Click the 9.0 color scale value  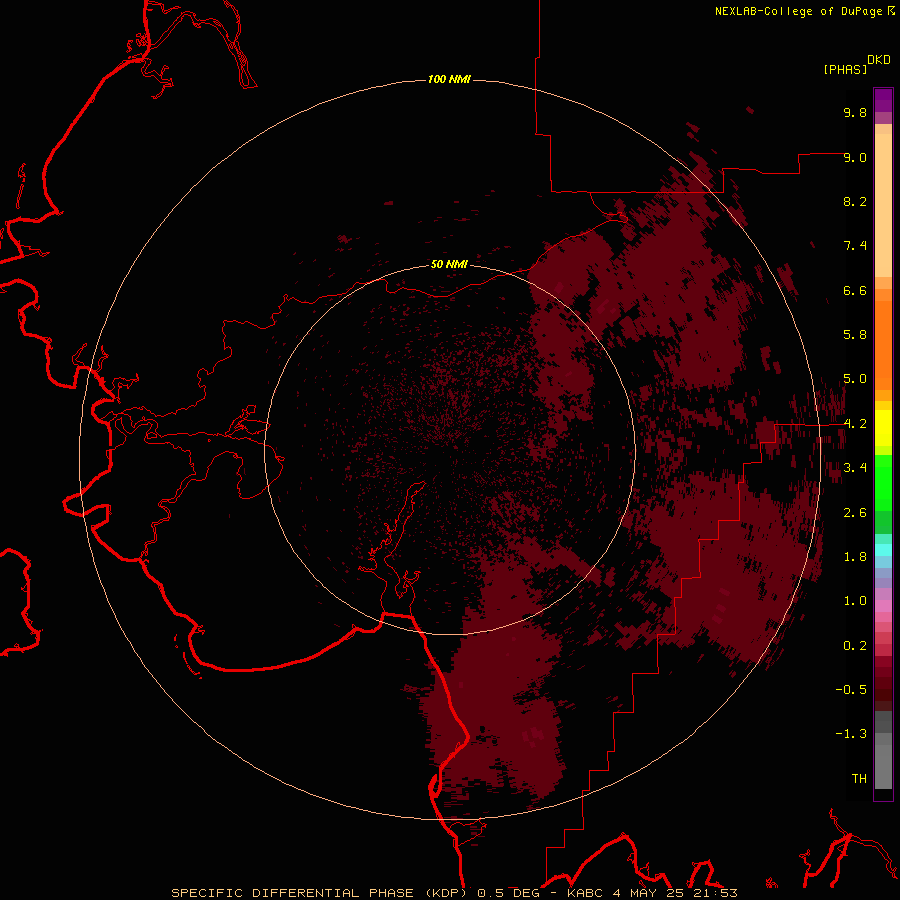855,157
